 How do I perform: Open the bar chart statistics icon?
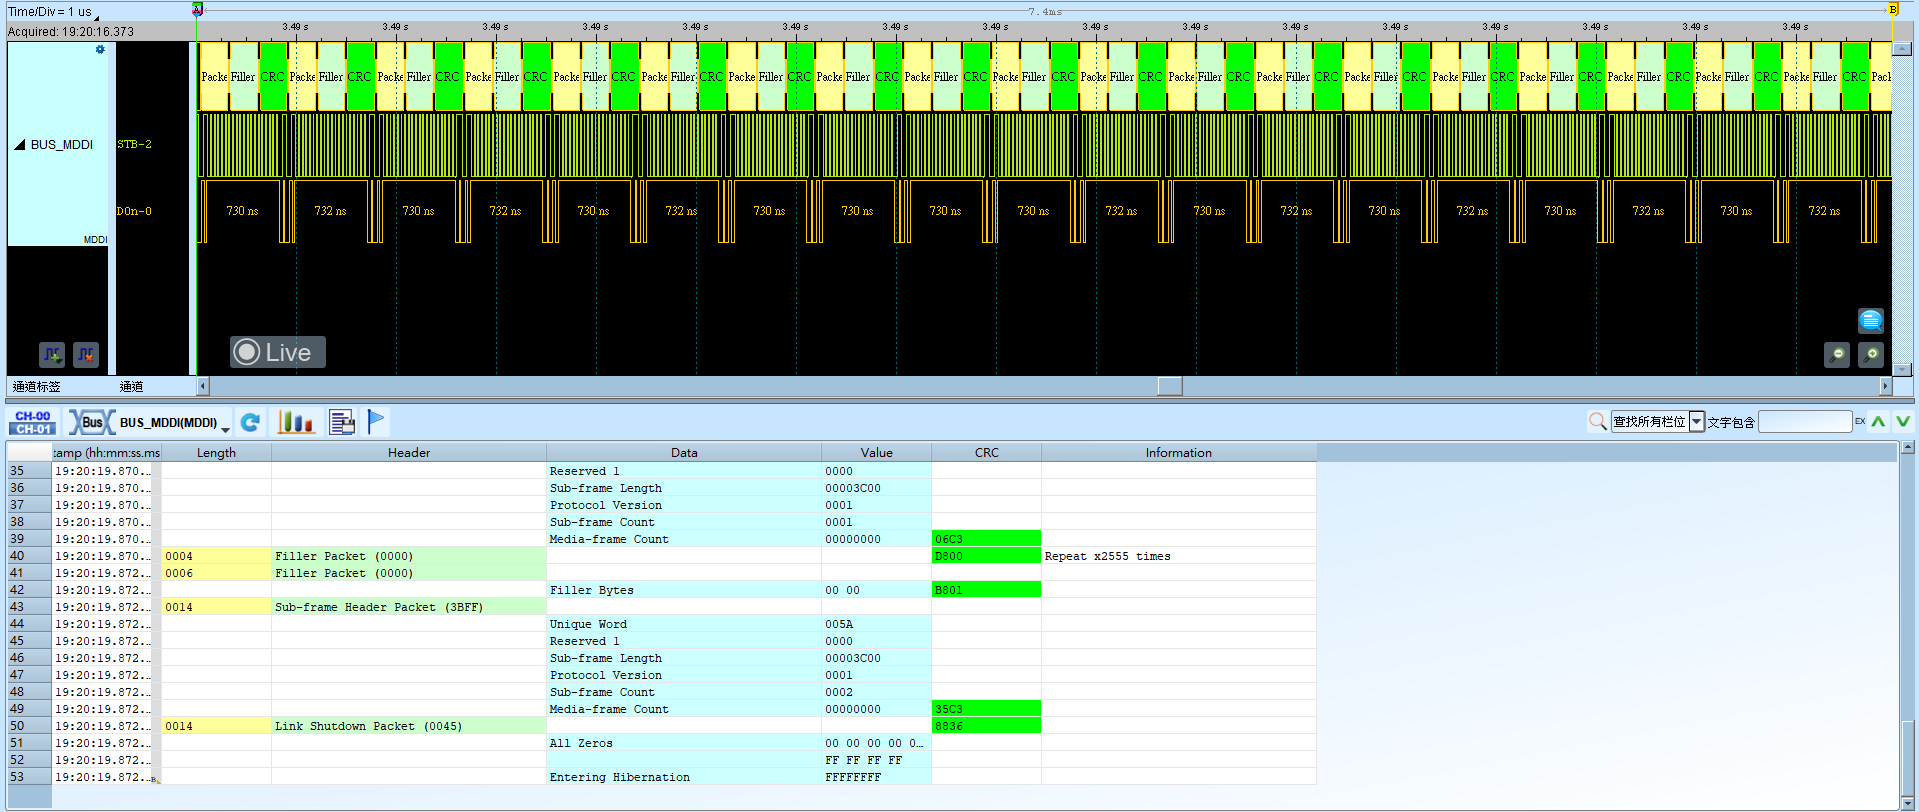(x=295, y=423)
